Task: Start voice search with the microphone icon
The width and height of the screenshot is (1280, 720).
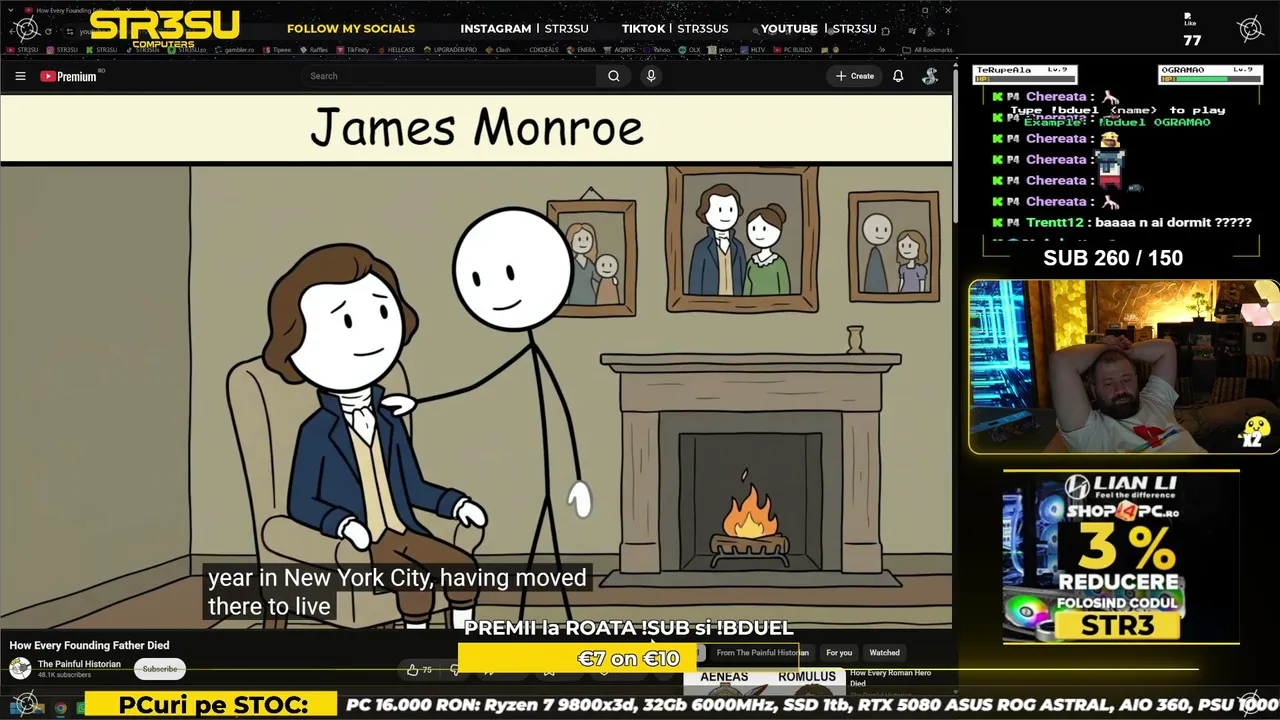Action: 651,76
